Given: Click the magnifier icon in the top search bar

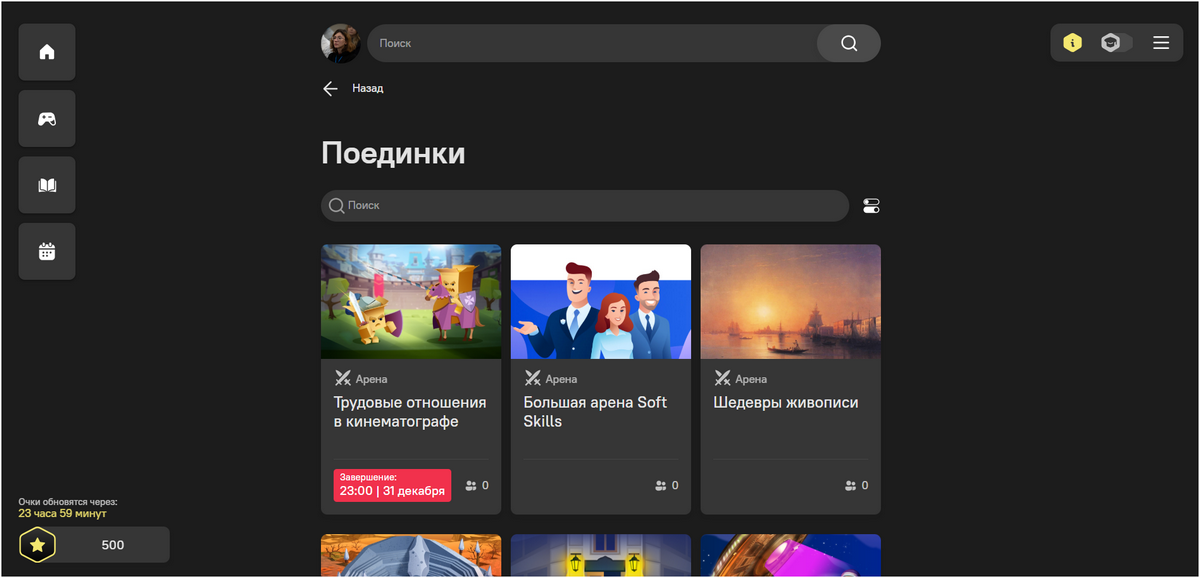Looking at the screenshot, I should click(x=848, y=43).
